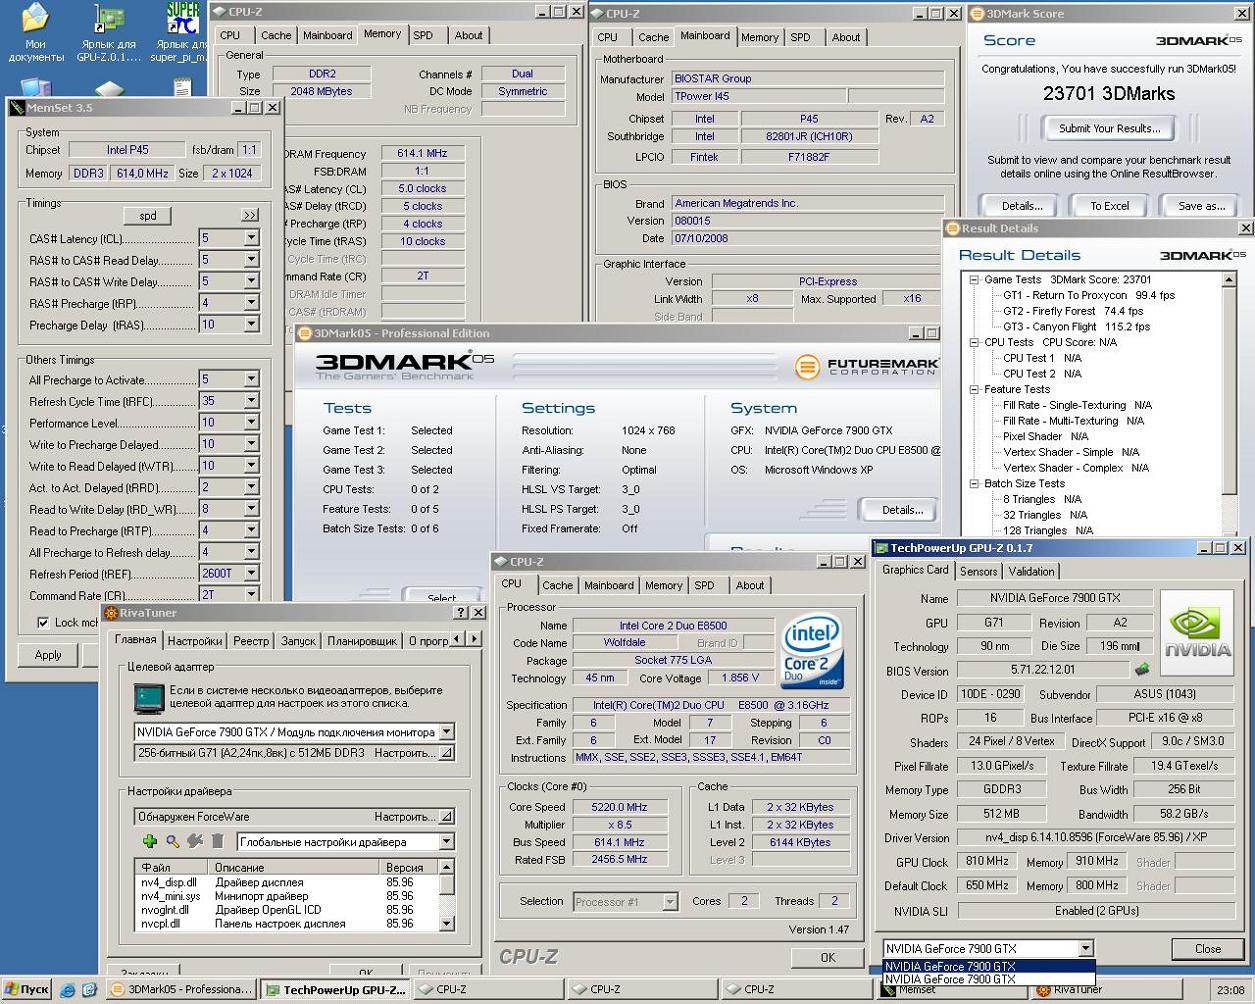Click Настроить triangle beside 256-битный G71 line
1255x1004 pixels.
tap(446, 753)
